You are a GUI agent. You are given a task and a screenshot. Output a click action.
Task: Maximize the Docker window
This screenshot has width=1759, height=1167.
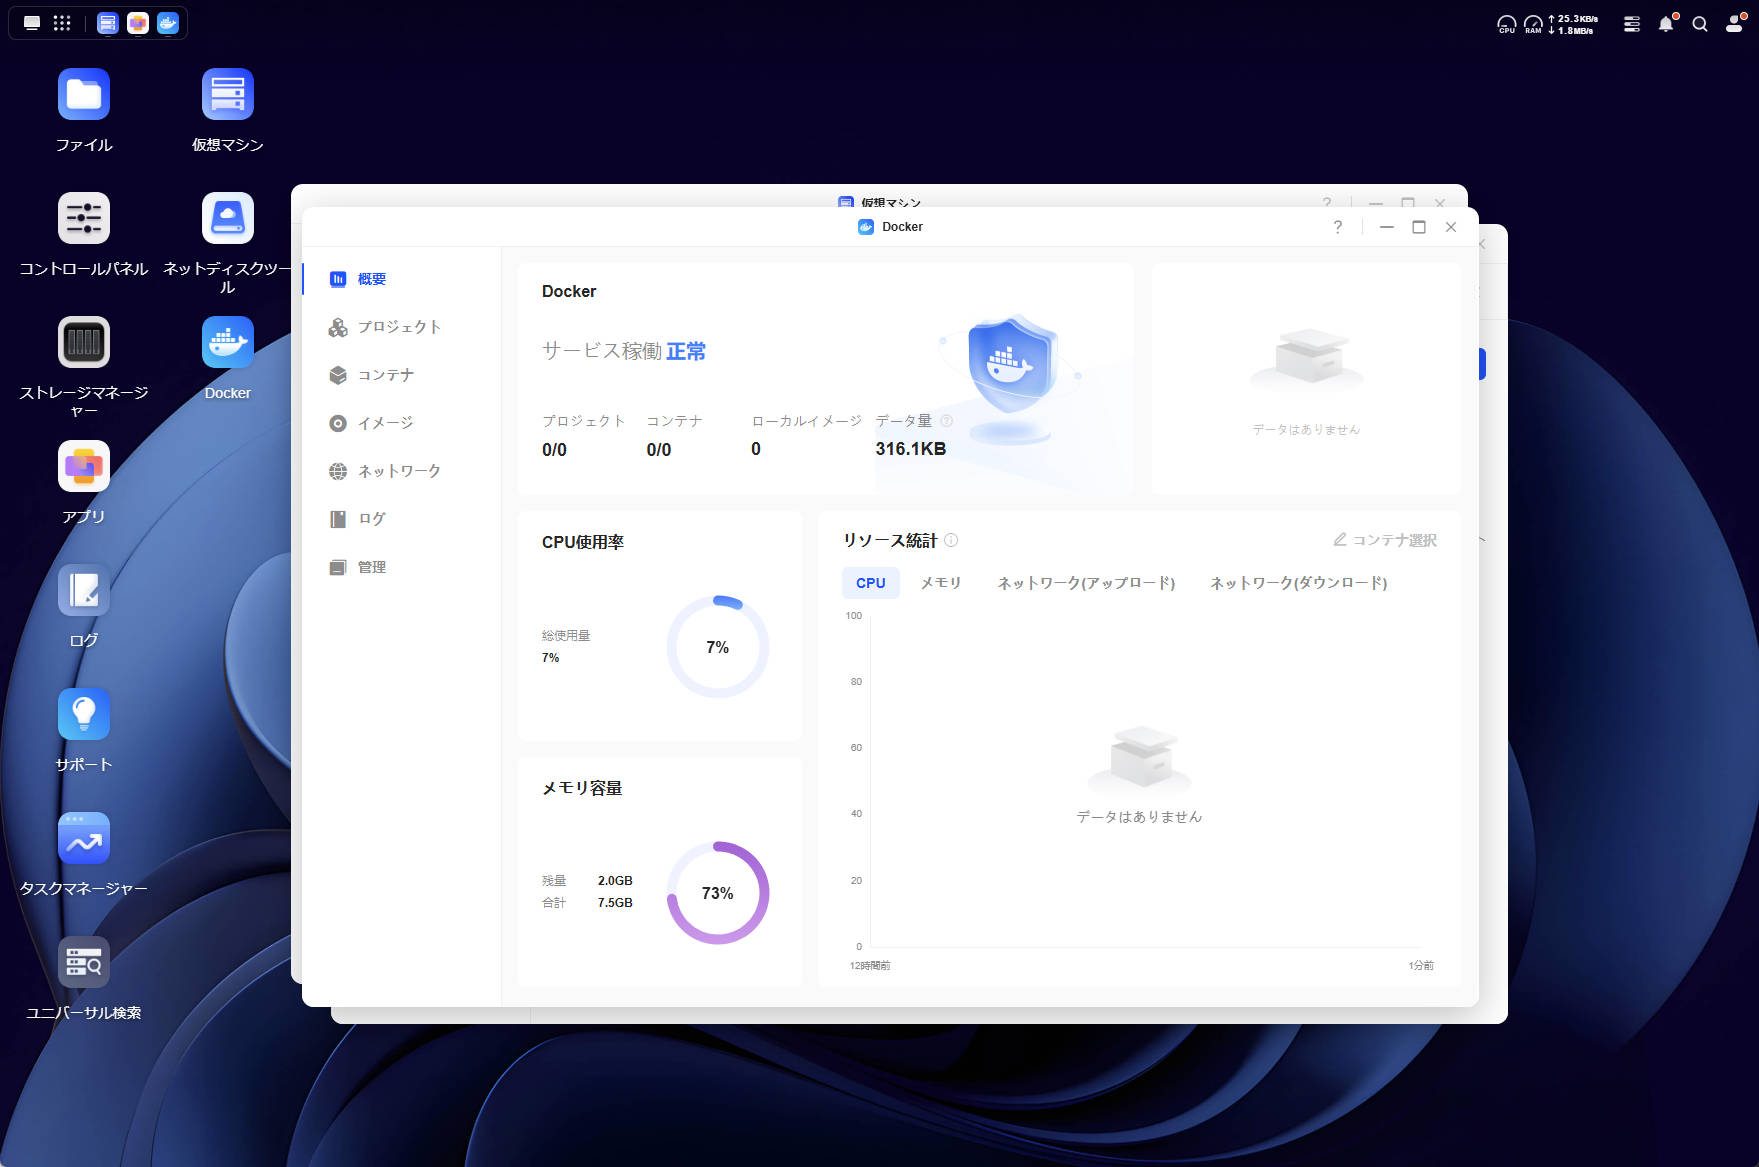click(1419, 227)
